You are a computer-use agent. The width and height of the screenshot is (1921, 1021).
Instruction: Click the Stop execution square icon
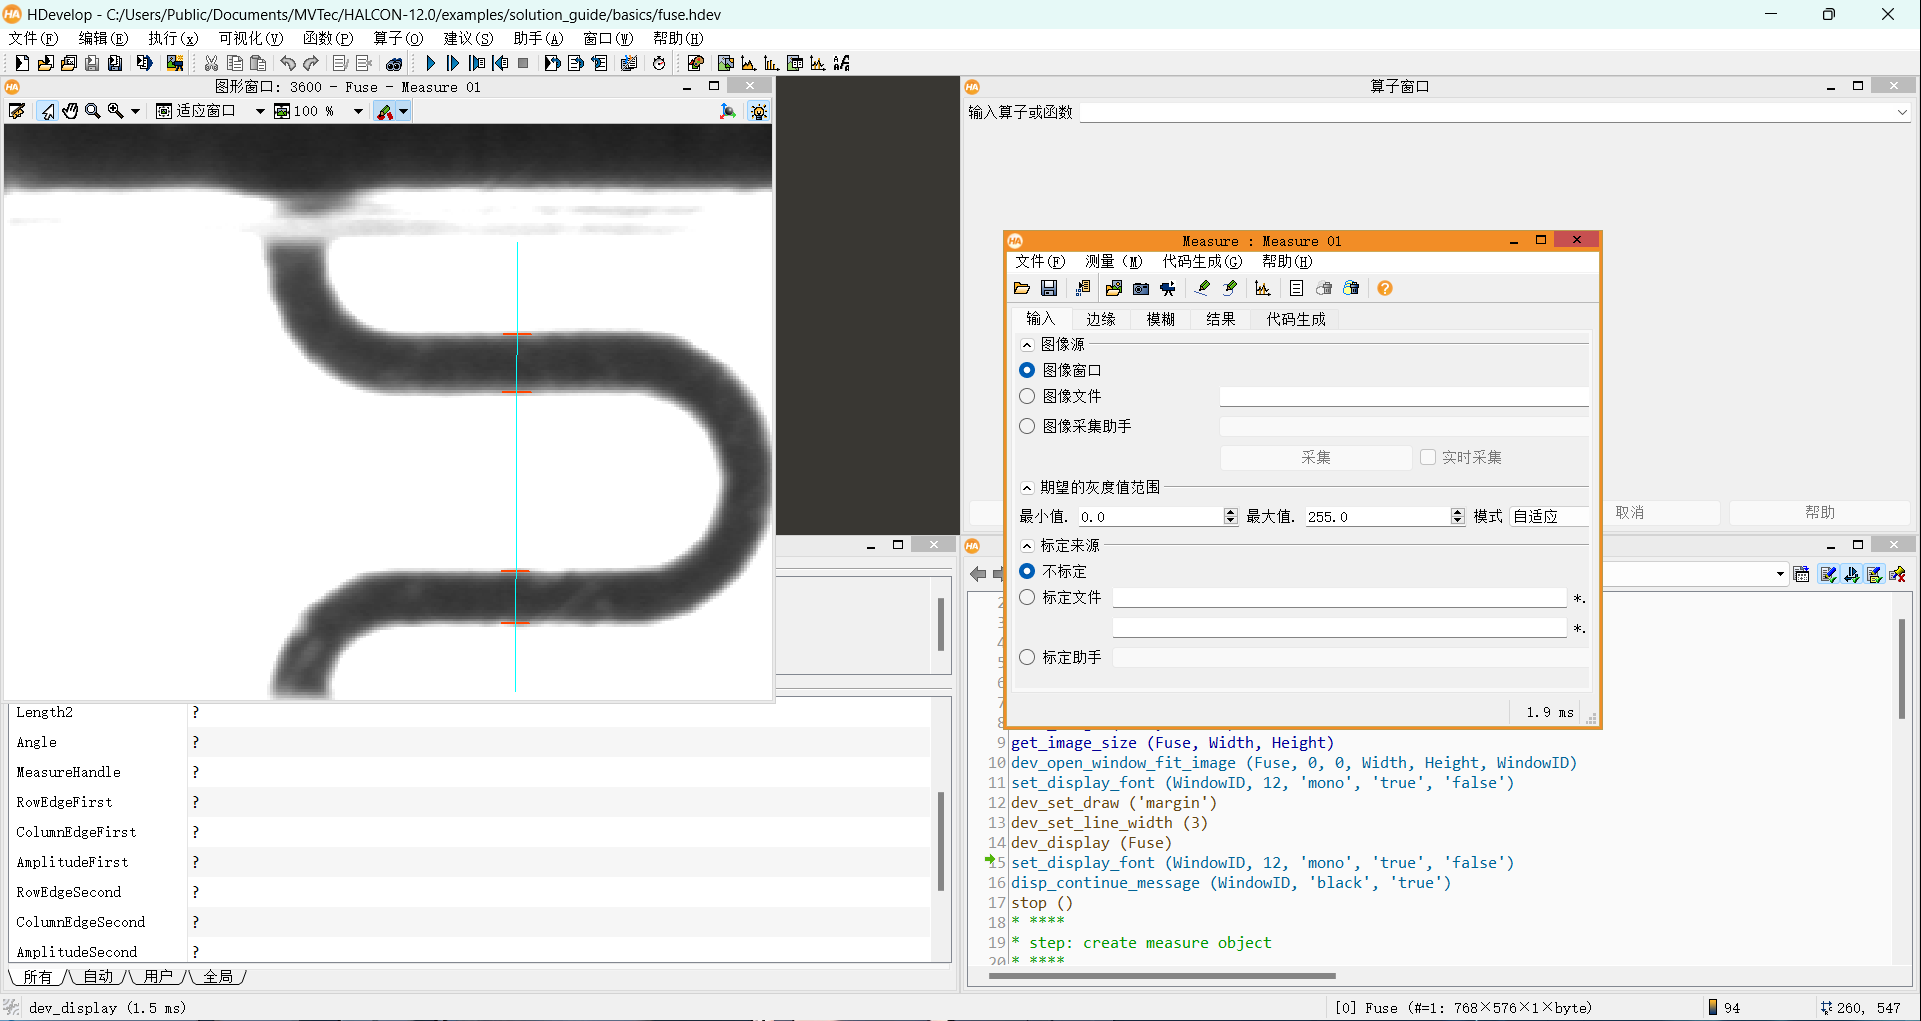pos(523,63)
